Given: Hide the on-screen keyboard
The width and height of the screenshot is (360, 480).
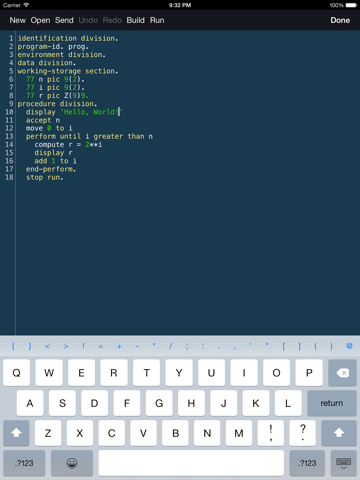Looking at the screenshot, I should pos(343,463).
